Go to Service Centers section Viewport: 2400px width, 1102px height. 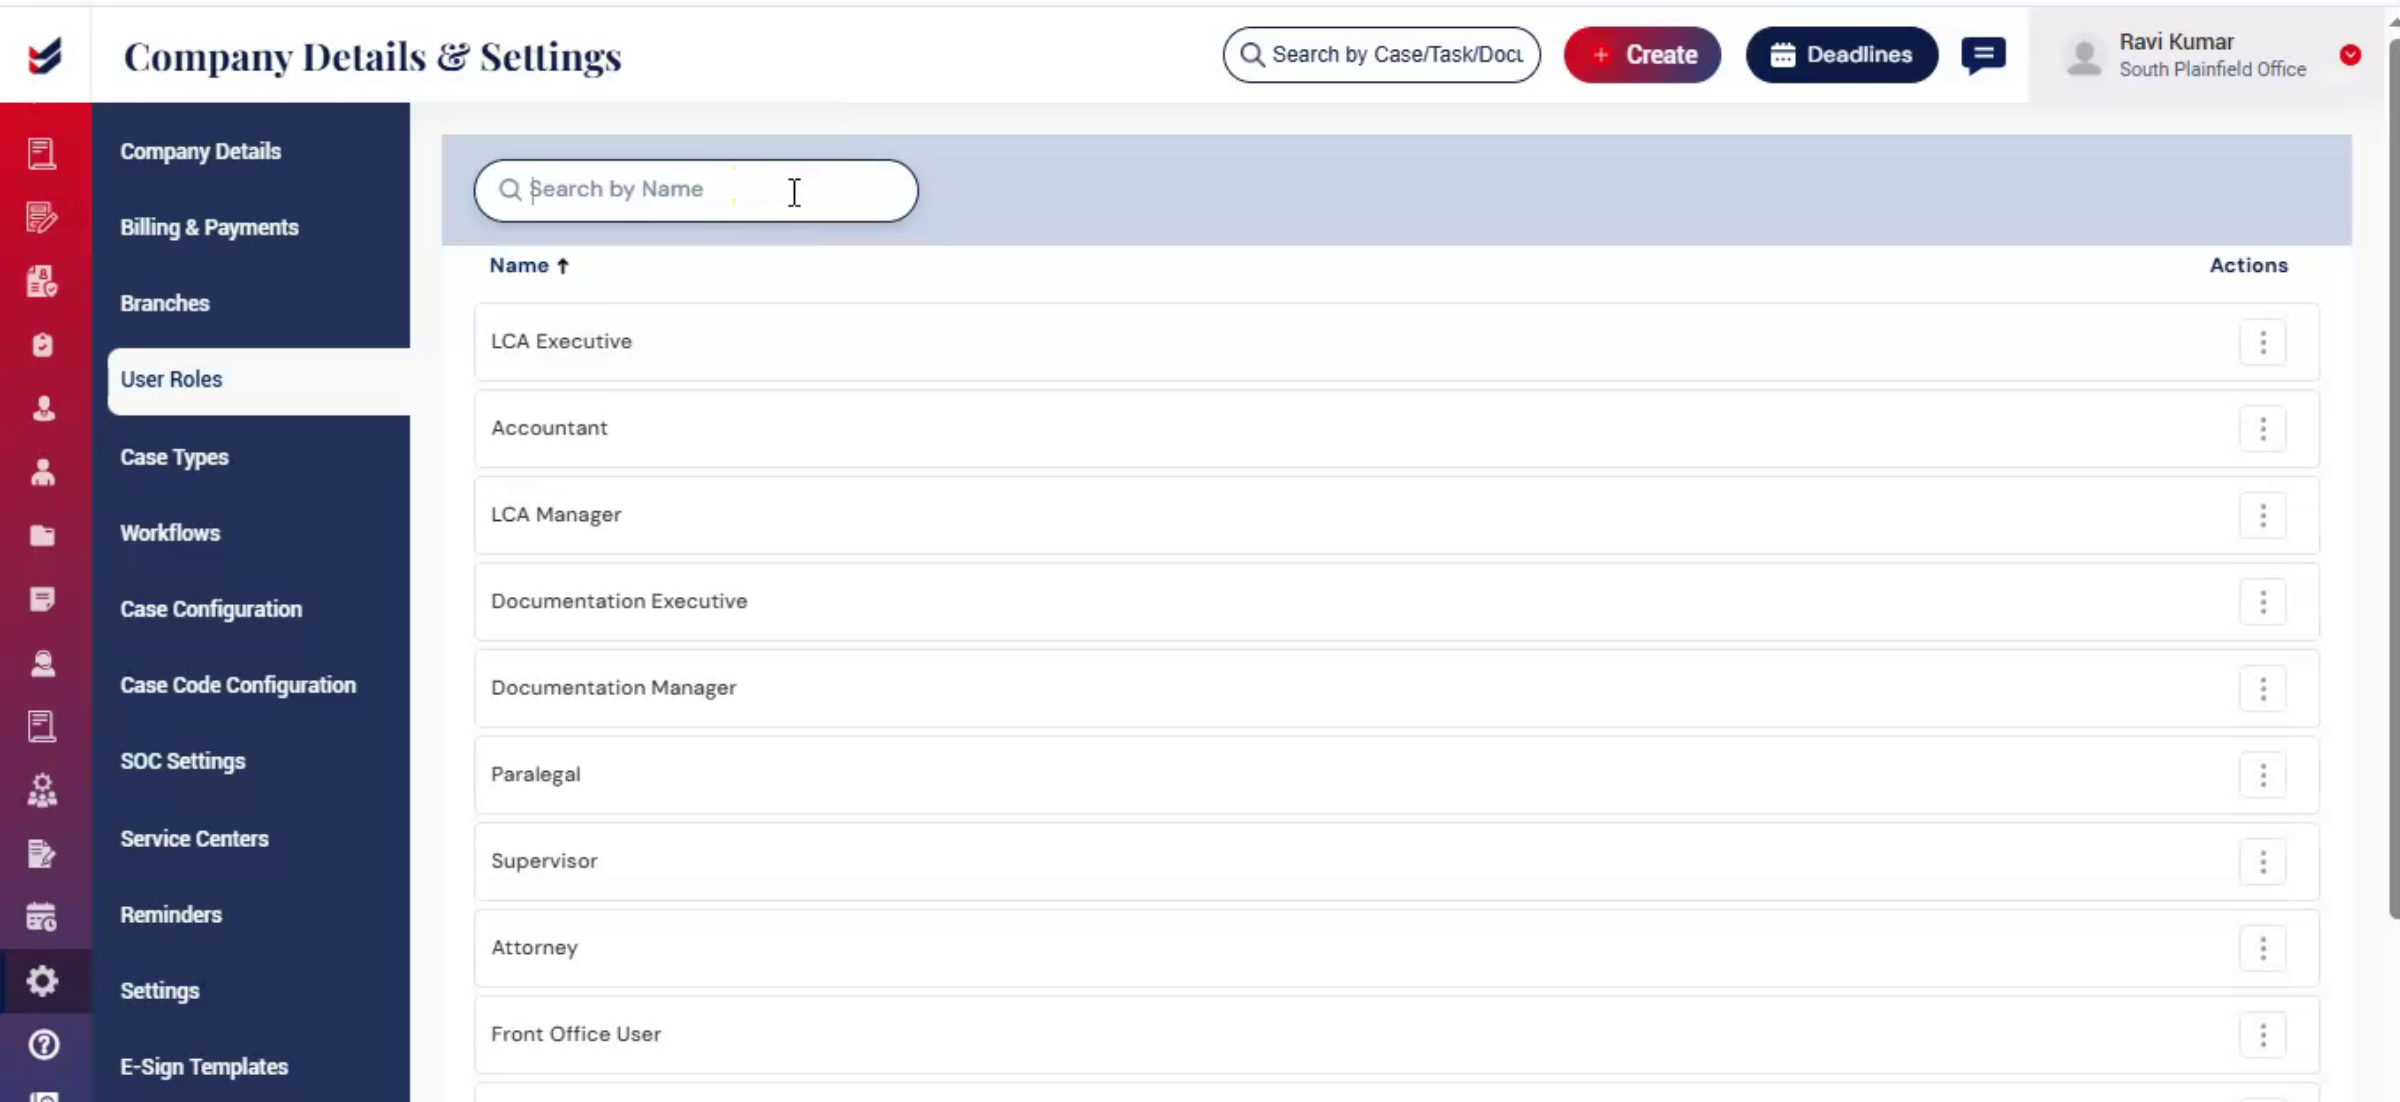[x=195, y=838]
